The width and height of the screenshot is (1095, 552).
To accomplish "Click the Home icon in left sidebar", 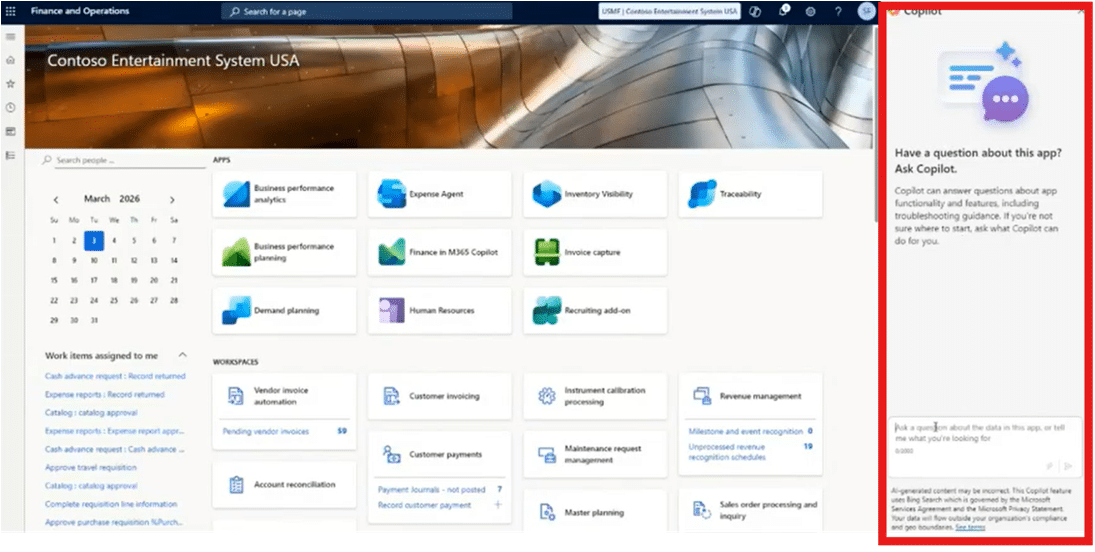I will [x=11, y=60].
